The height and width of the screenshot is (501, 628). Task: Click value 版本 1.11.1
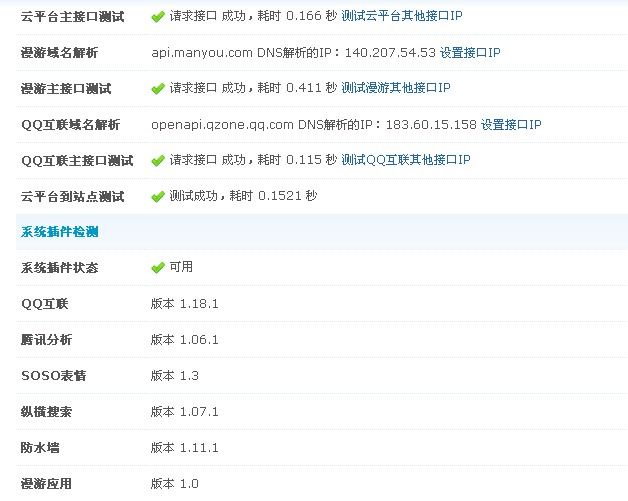[185, 448]
